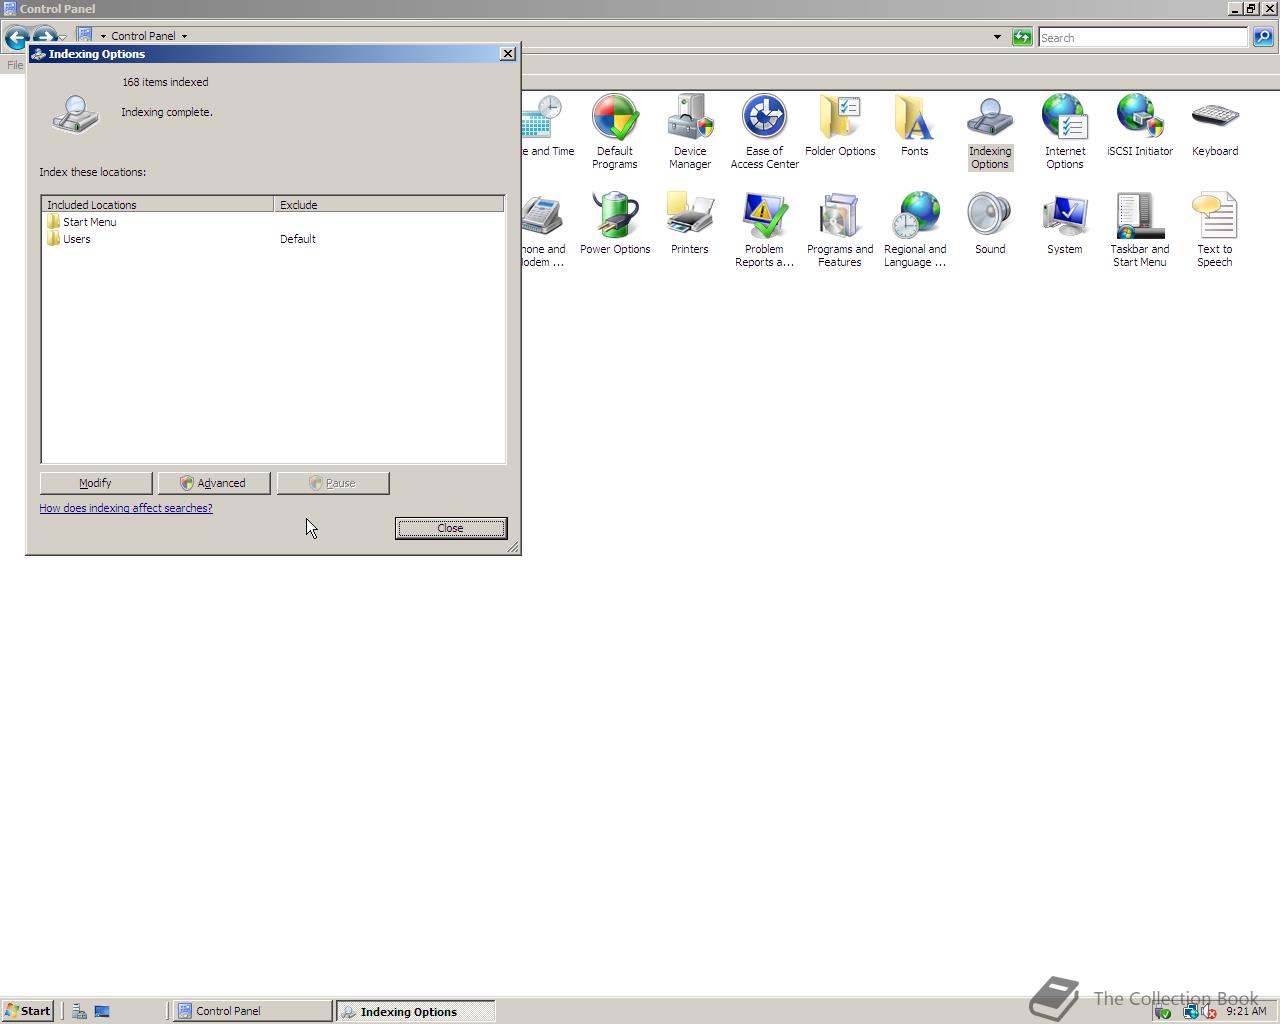Click the Refresh button beside address bar
This screenshot has width=1280, height=1024.
[1021, 37]
